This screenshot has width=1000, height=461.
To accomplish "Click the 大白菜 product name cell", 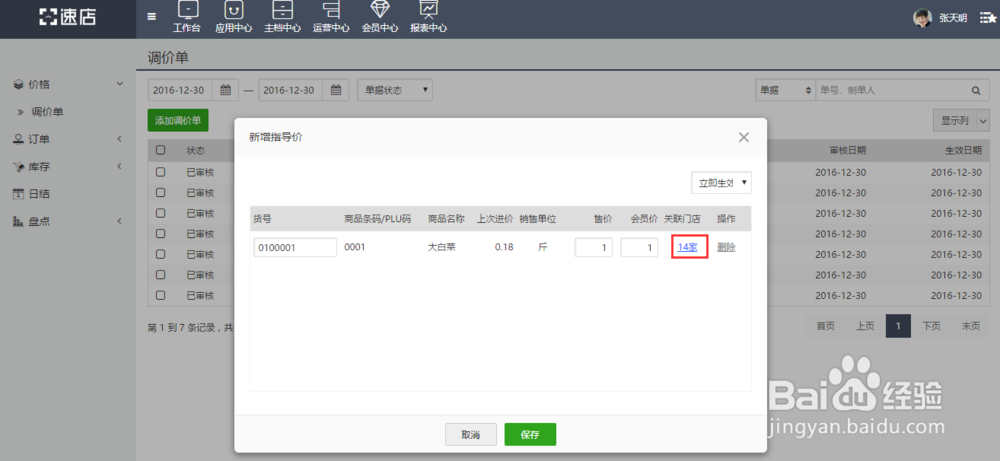I will [441, 247].
